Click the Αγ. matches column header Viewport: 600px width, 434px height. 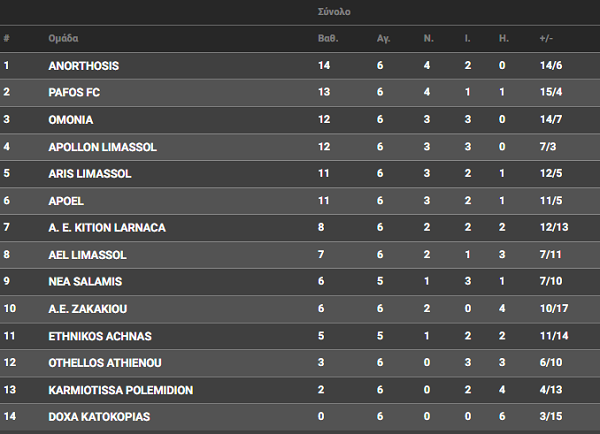click(x=383, y=38)
